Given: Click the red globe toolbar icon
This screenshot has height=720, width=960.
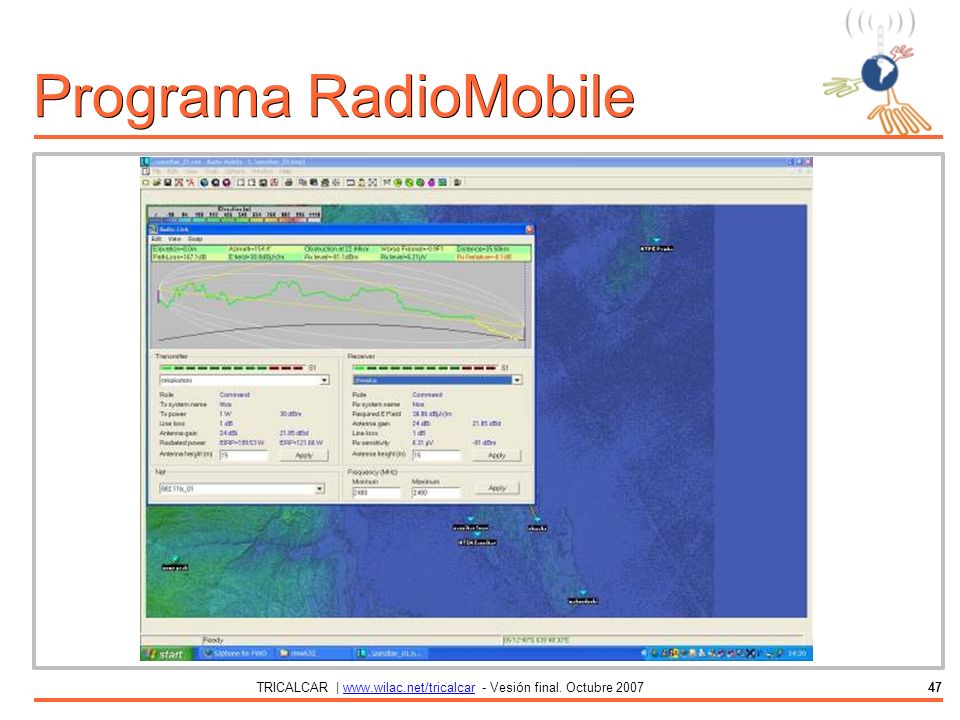Looking at the screenshot, I should [x=227, y=182].
